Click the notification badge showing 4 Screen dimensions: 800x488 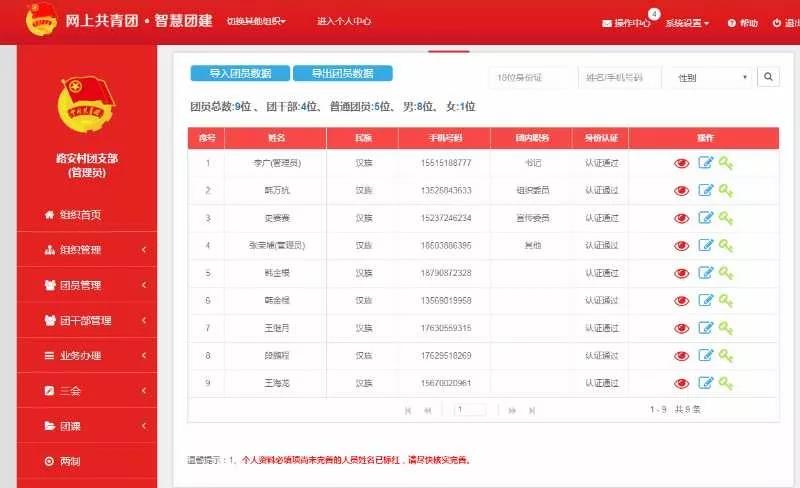click(x=654, y=14)
